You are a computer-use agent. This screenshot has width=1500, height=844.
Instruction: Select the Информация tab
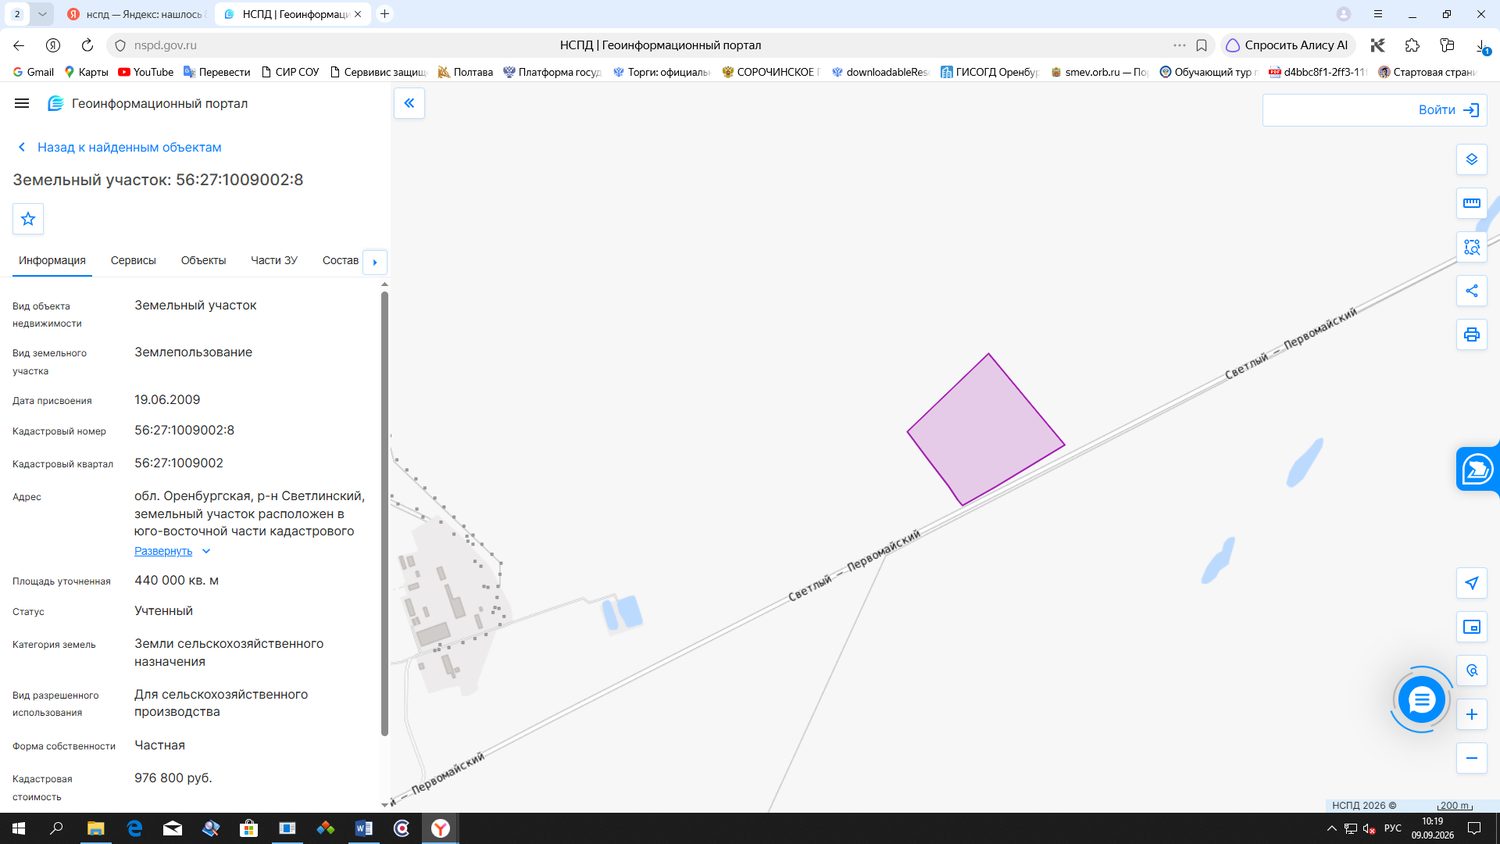click(x=52, y=260)
